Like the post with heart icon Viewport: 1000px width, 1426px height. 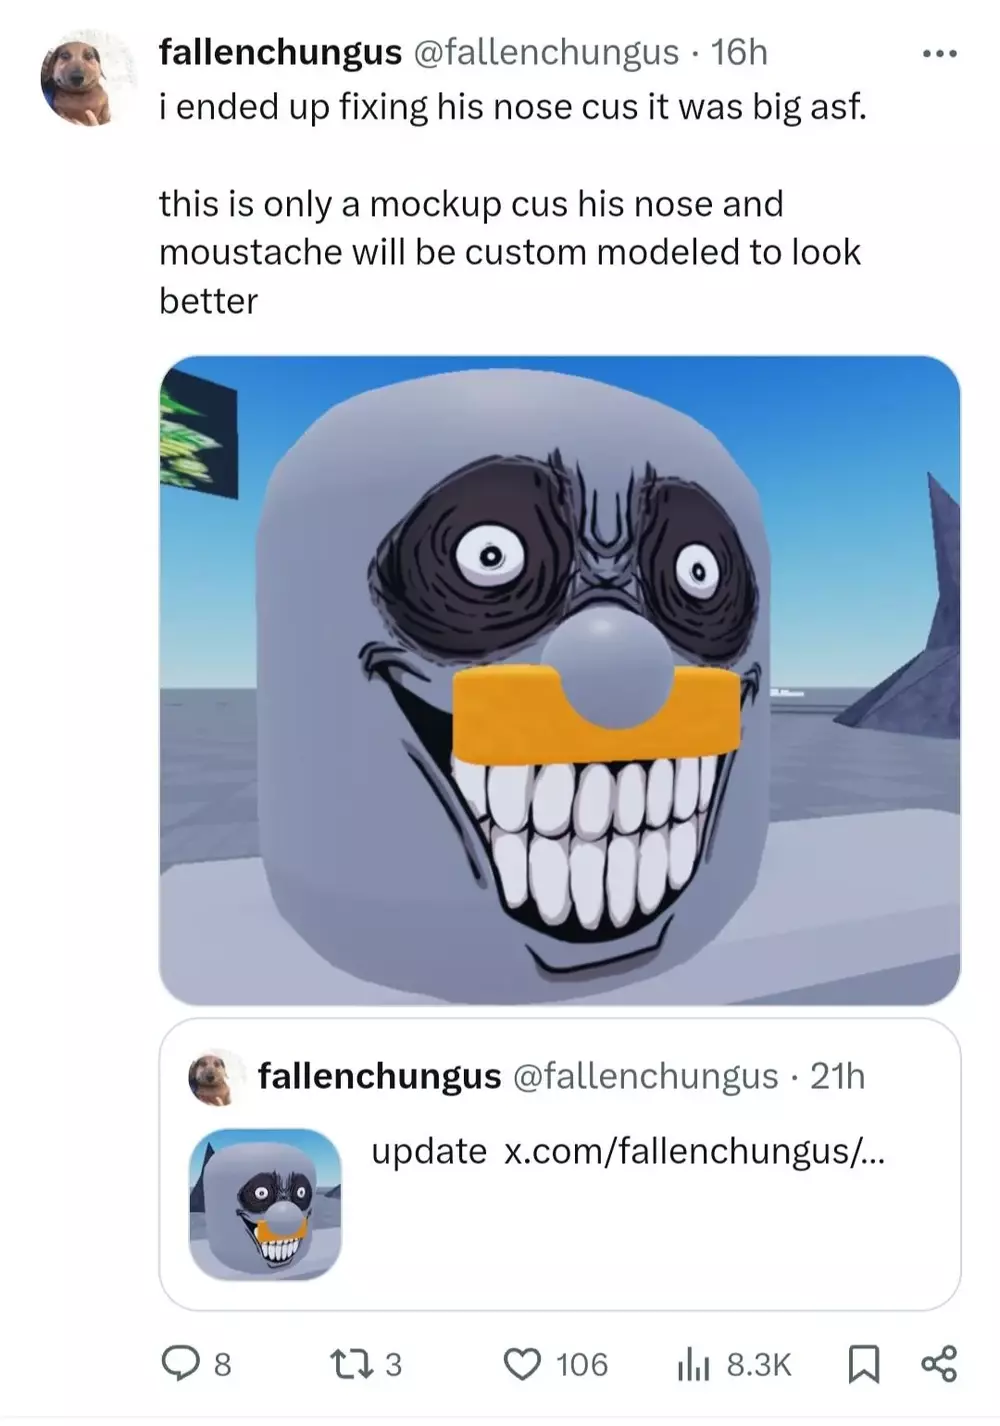[x=521, y=1364]
